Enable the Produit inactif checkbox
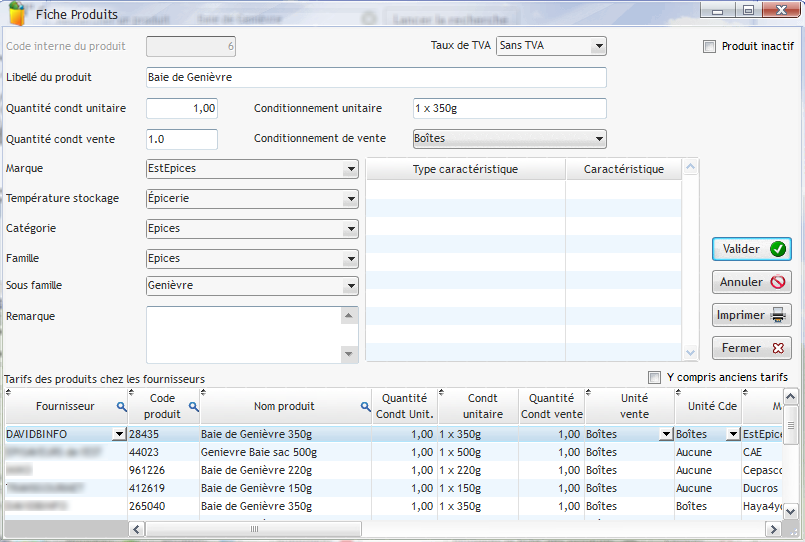 pos(710,46)
